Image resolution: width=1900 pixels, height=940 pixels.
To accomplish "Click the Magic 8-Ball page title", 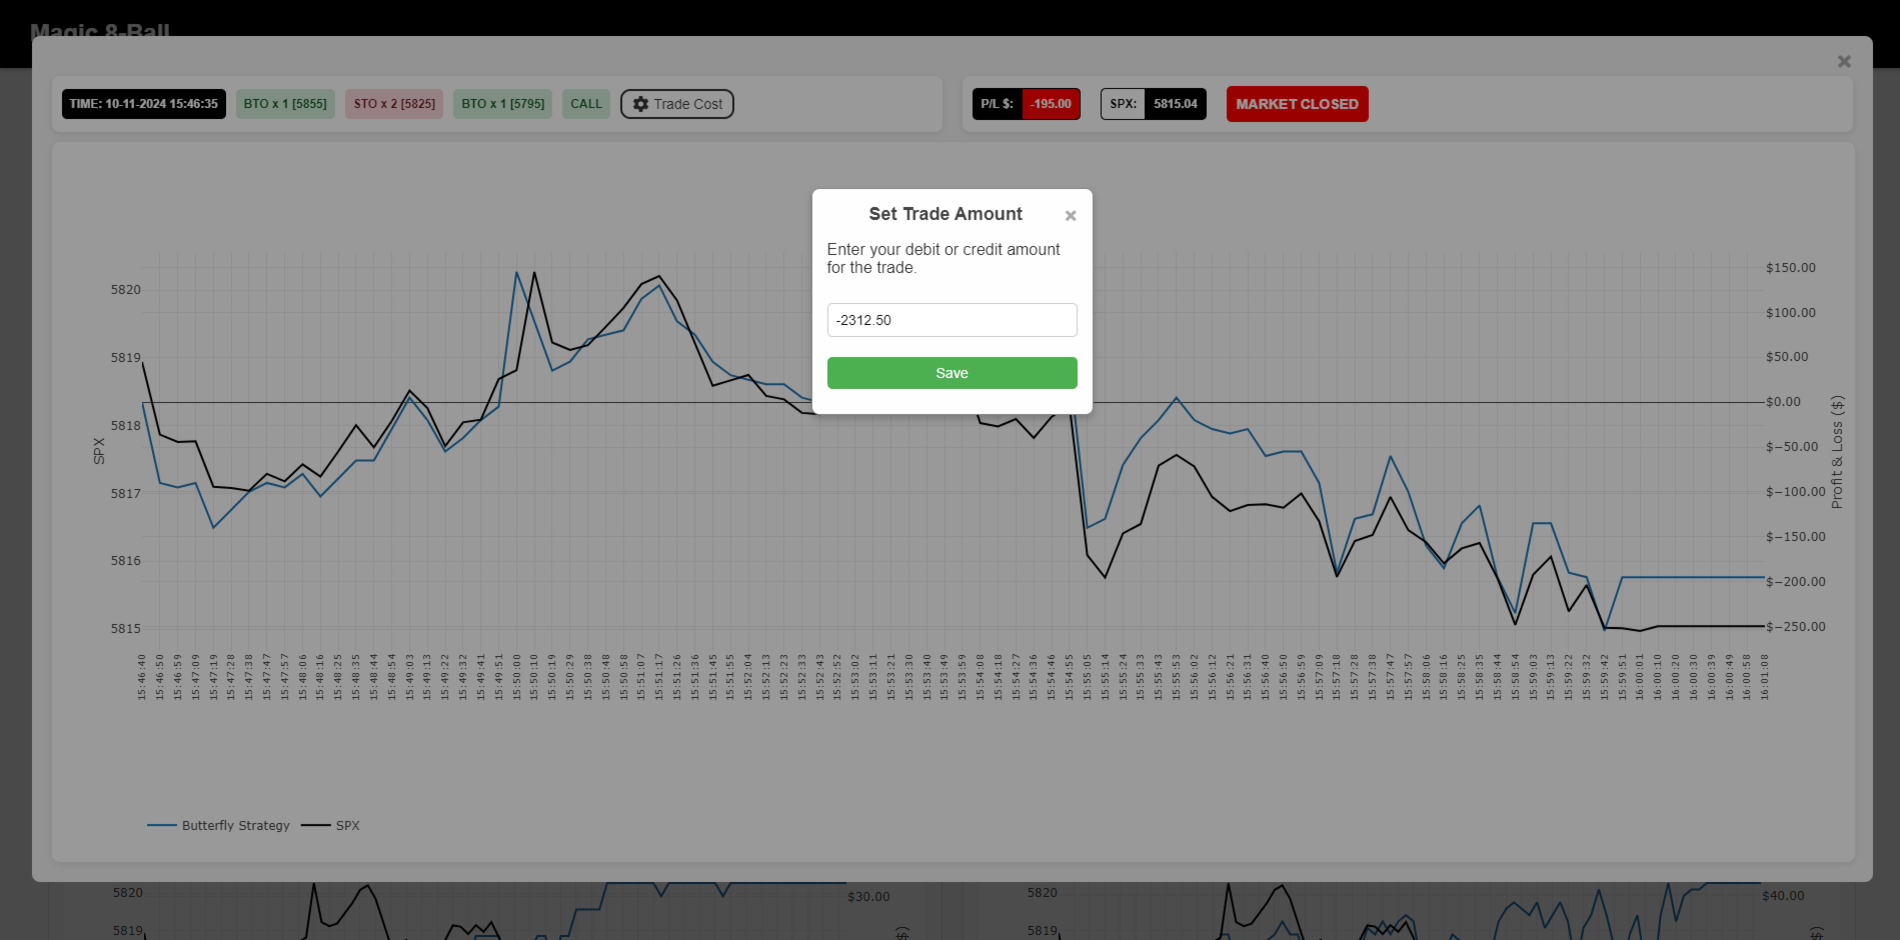I will [100, 31].
